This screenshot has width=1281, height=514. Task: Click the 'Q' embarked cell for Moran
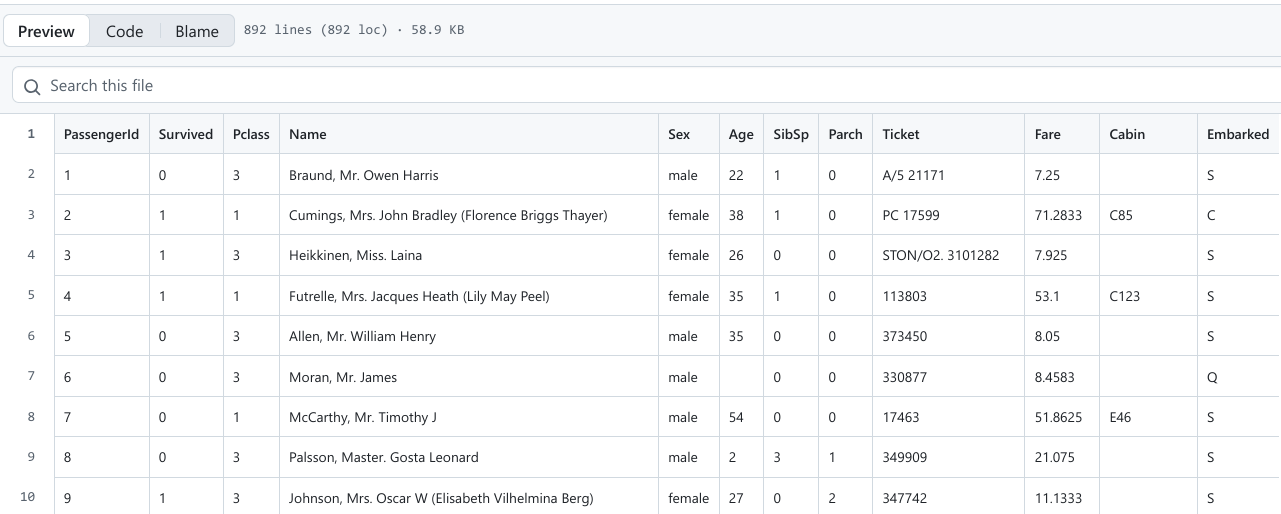point(1211,377)
